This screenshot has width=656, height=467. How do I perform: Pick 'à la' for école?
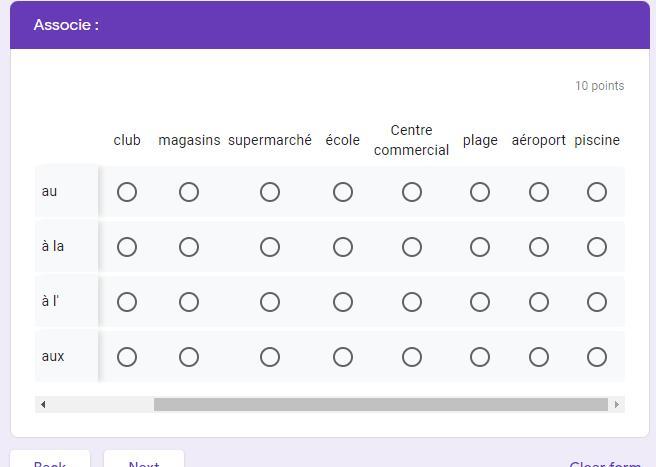tap(343, 247)
